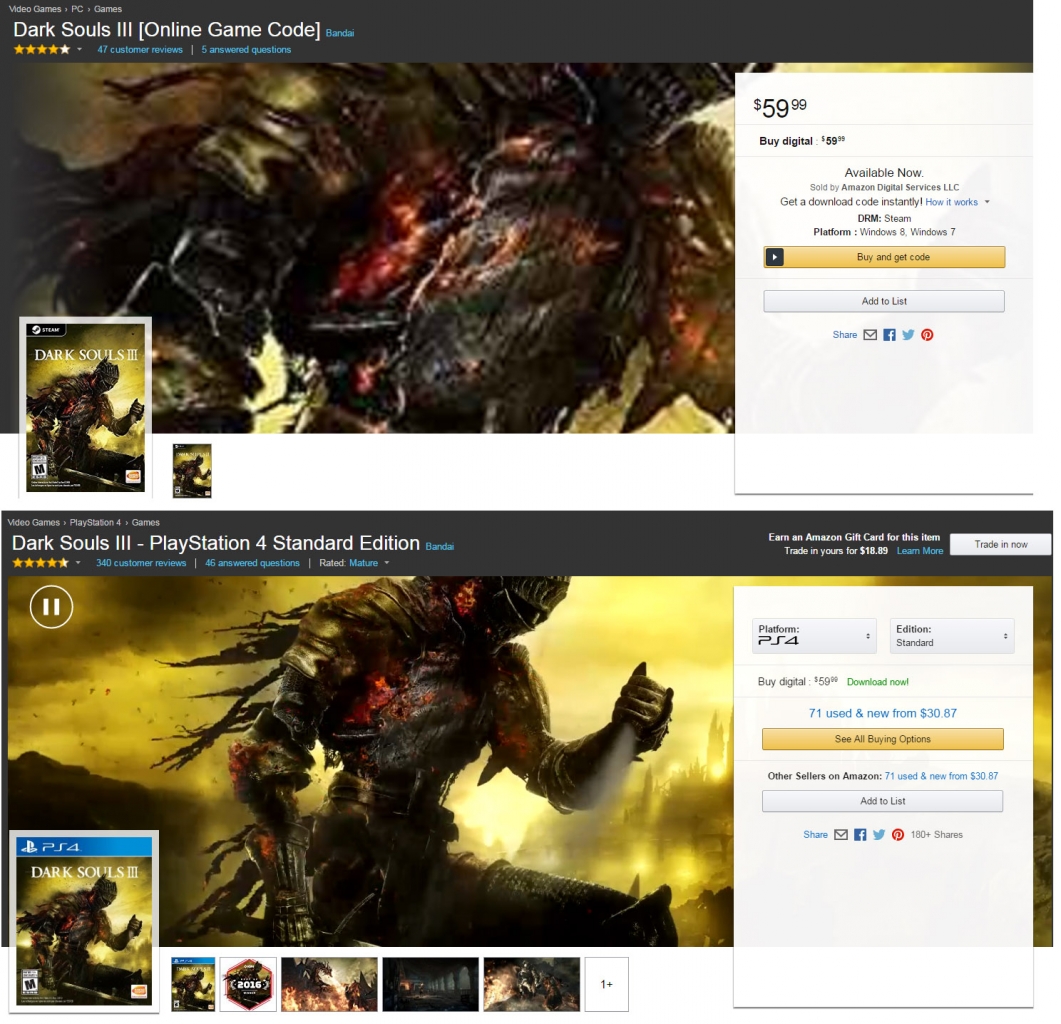The image size is (1061, 1024).
Task: Click the PlayStation 4 breadcrumb link
Action: coord(95,522)
